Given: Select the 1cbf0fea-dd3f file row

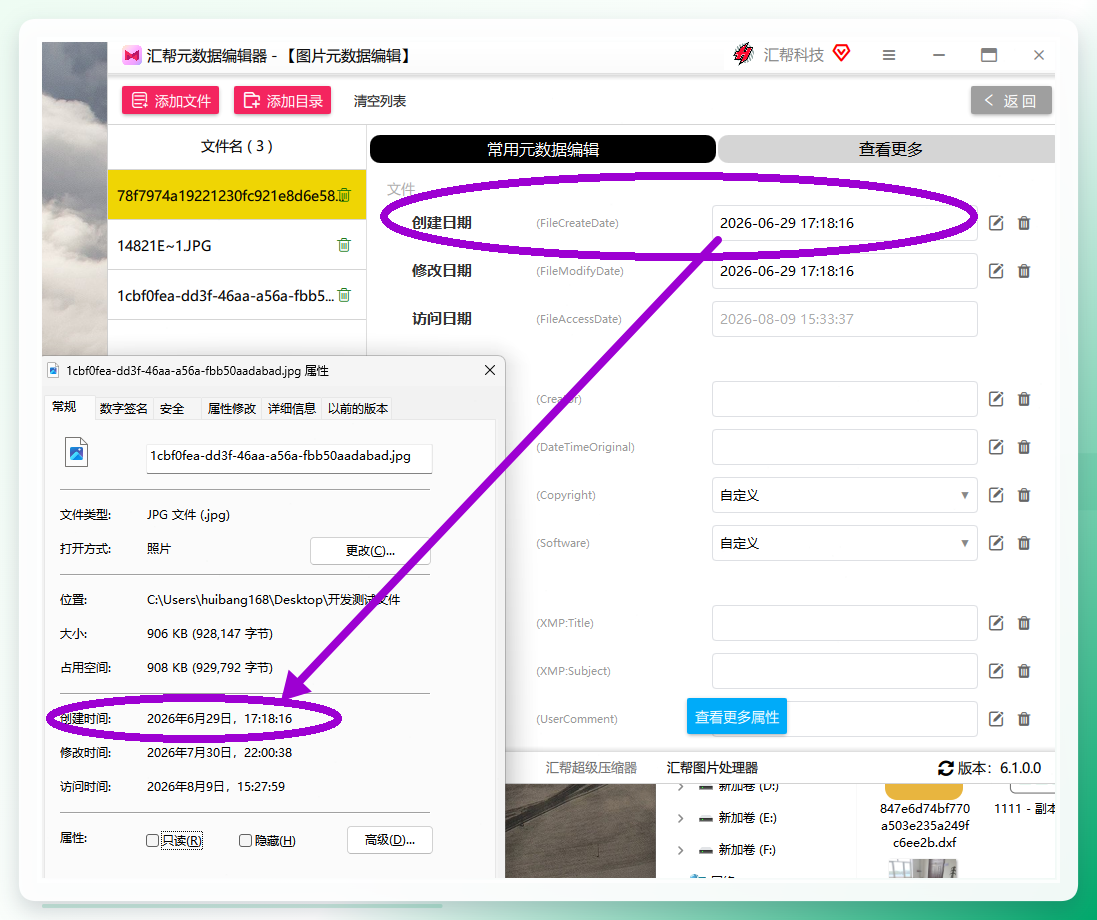Looking at the screenshot, I should point(237,295).
